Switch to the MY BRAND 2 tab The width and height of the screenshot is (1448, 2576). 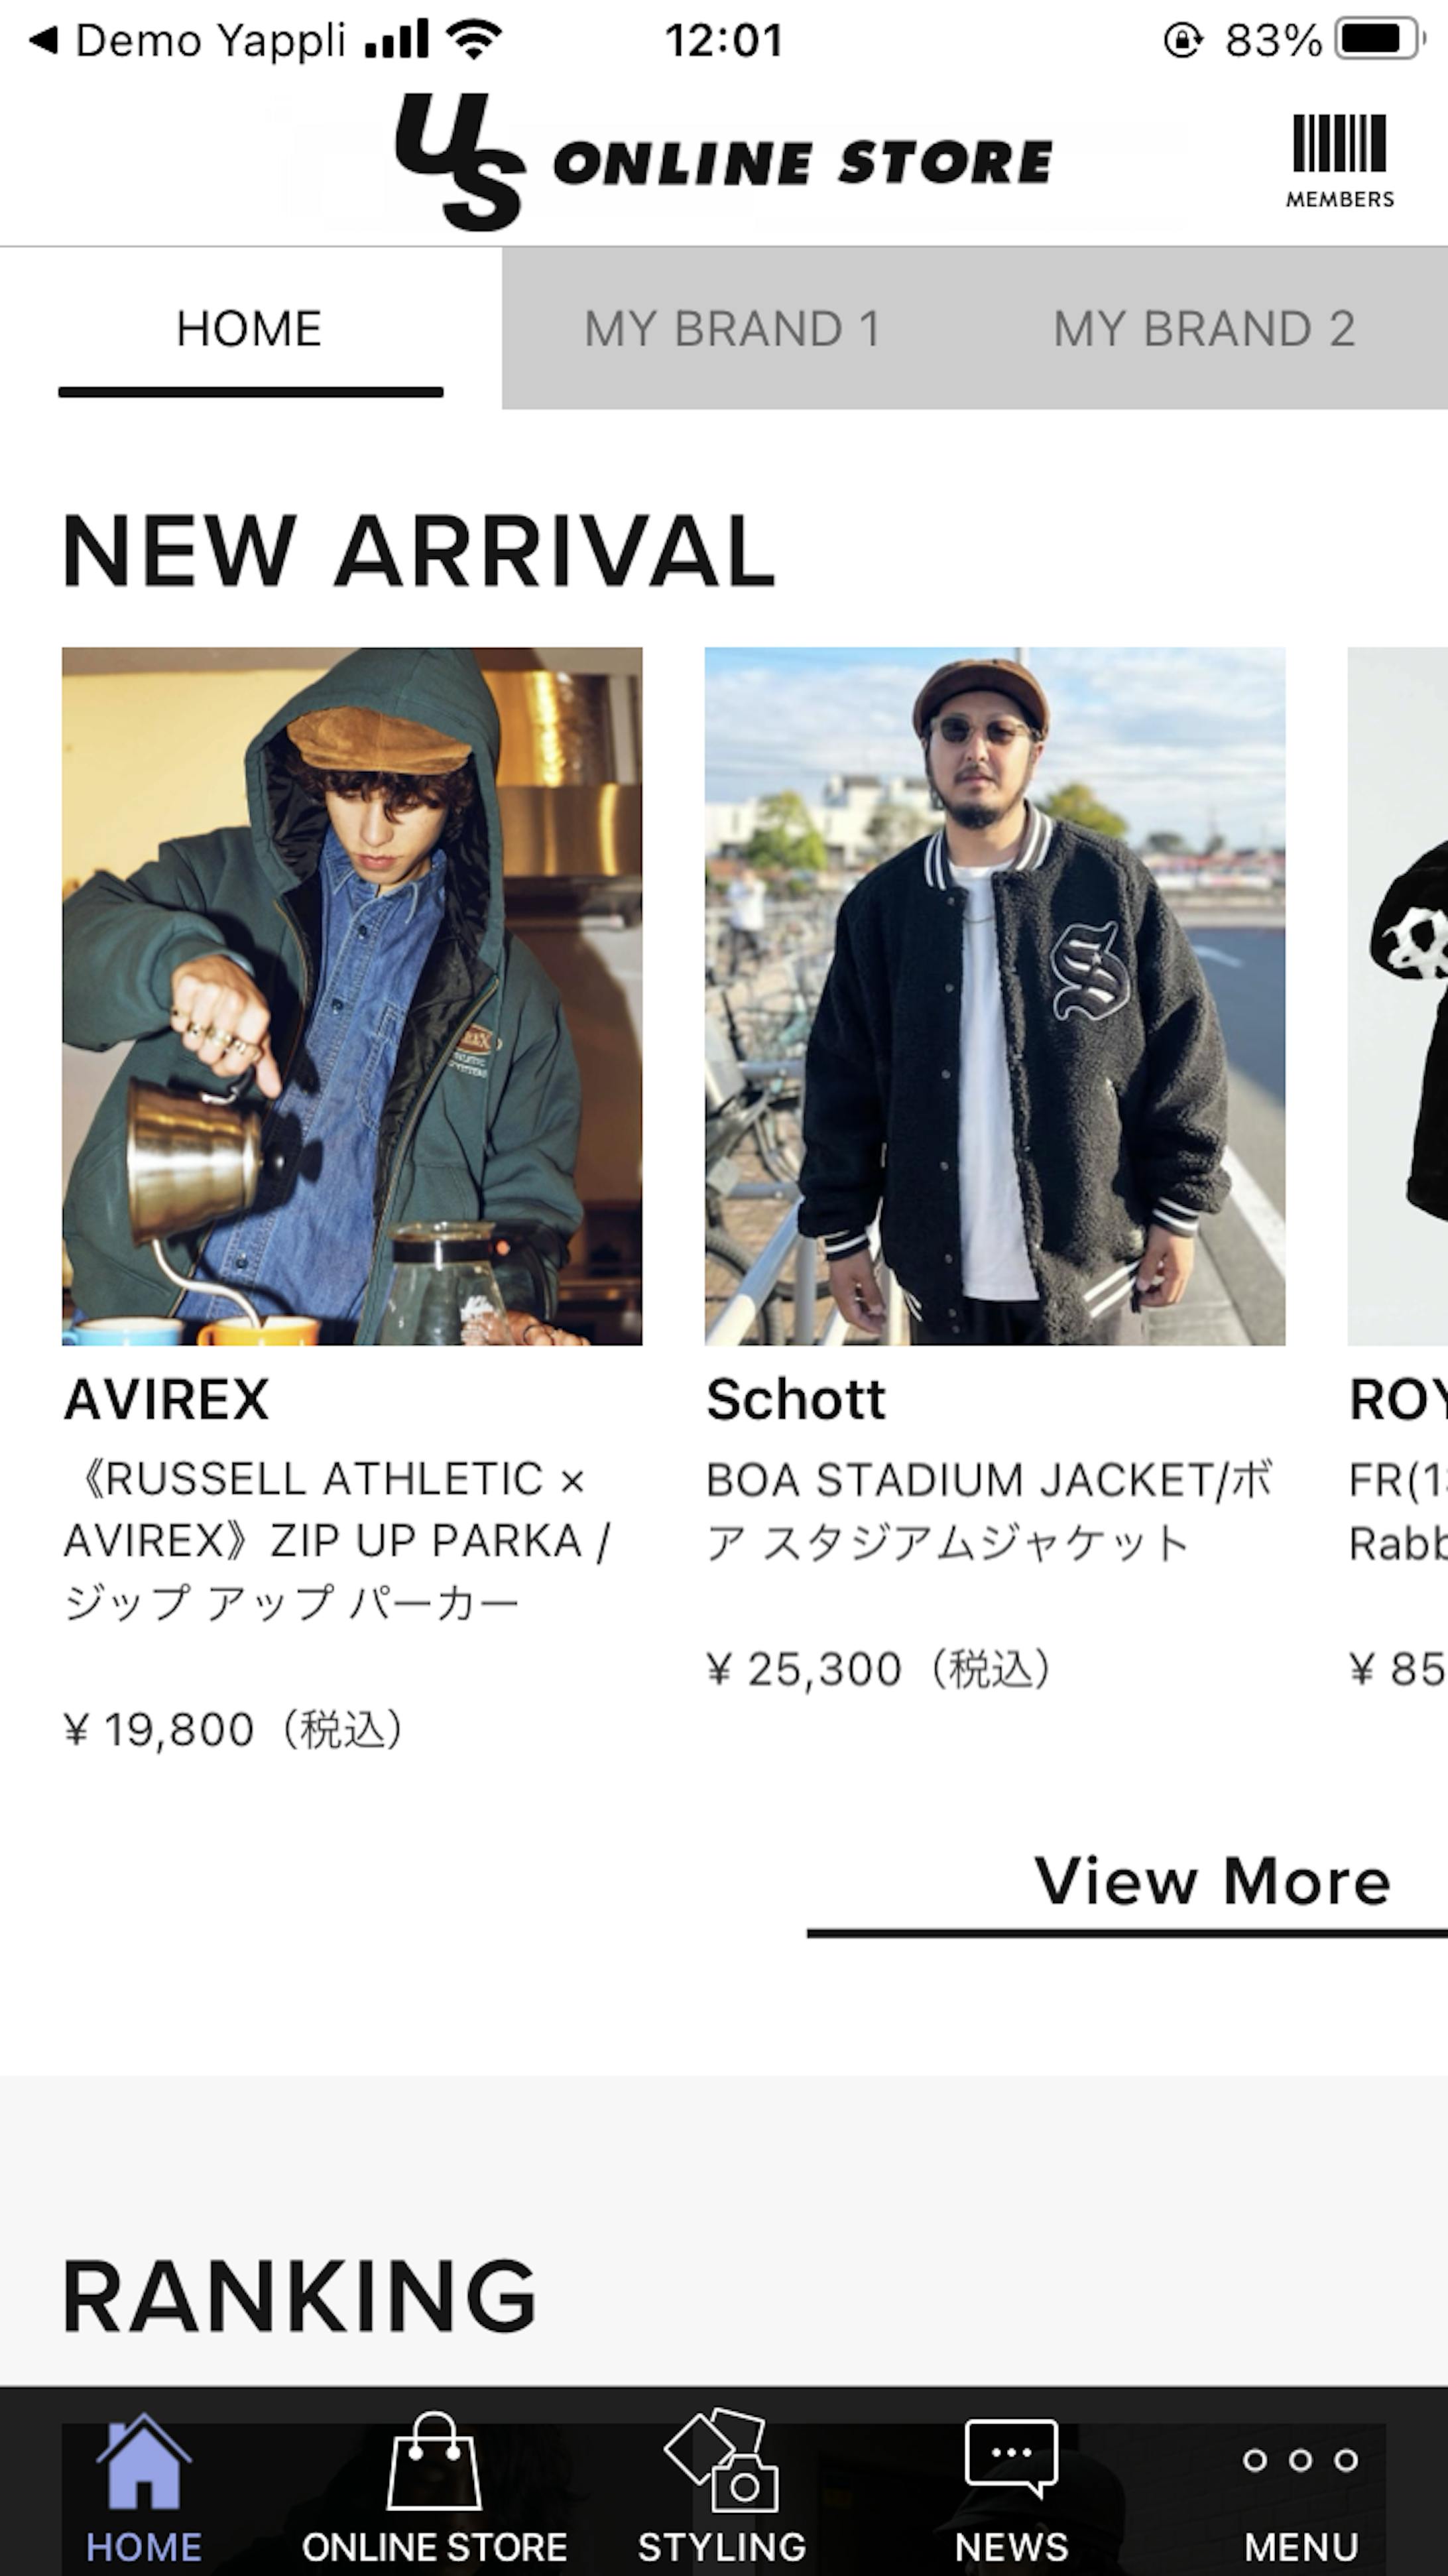coord(1204,329)
